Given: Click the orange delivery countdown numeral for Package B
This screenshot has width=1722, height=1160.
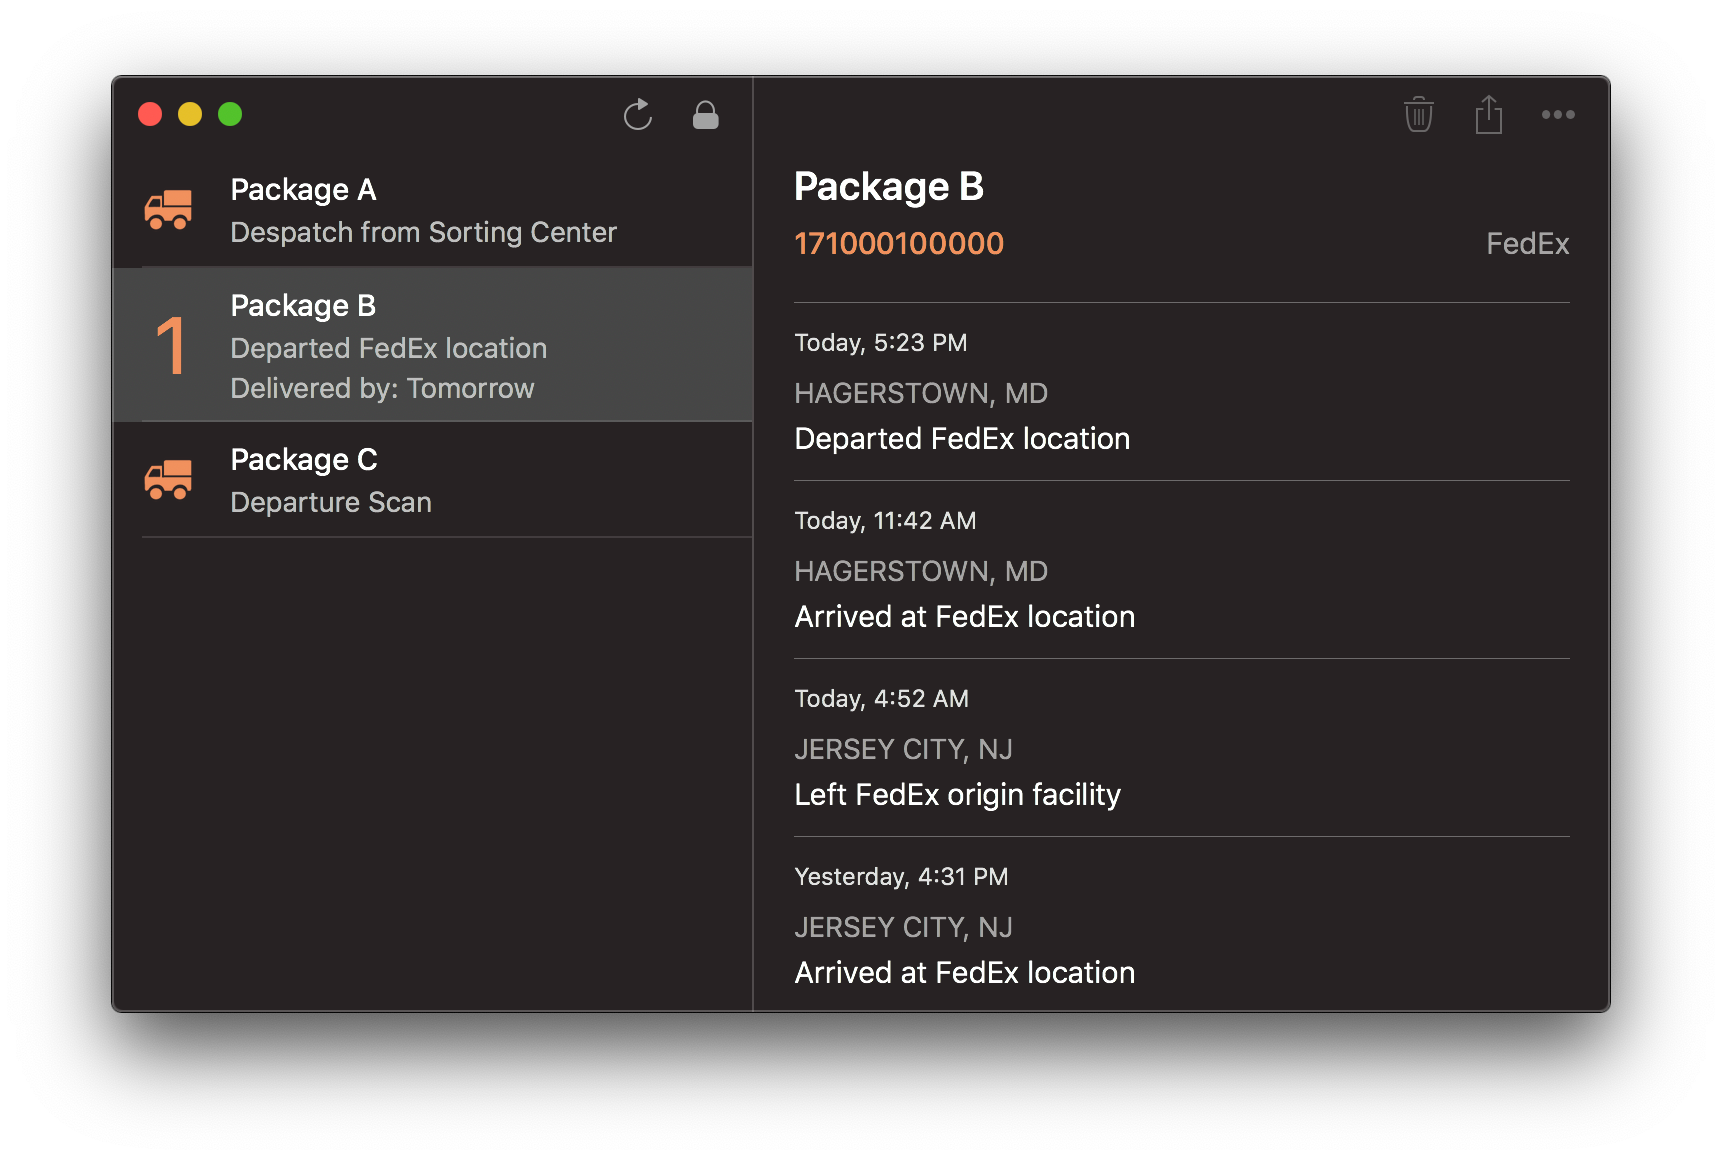Looking at the screenshot, I should (172, 345).
